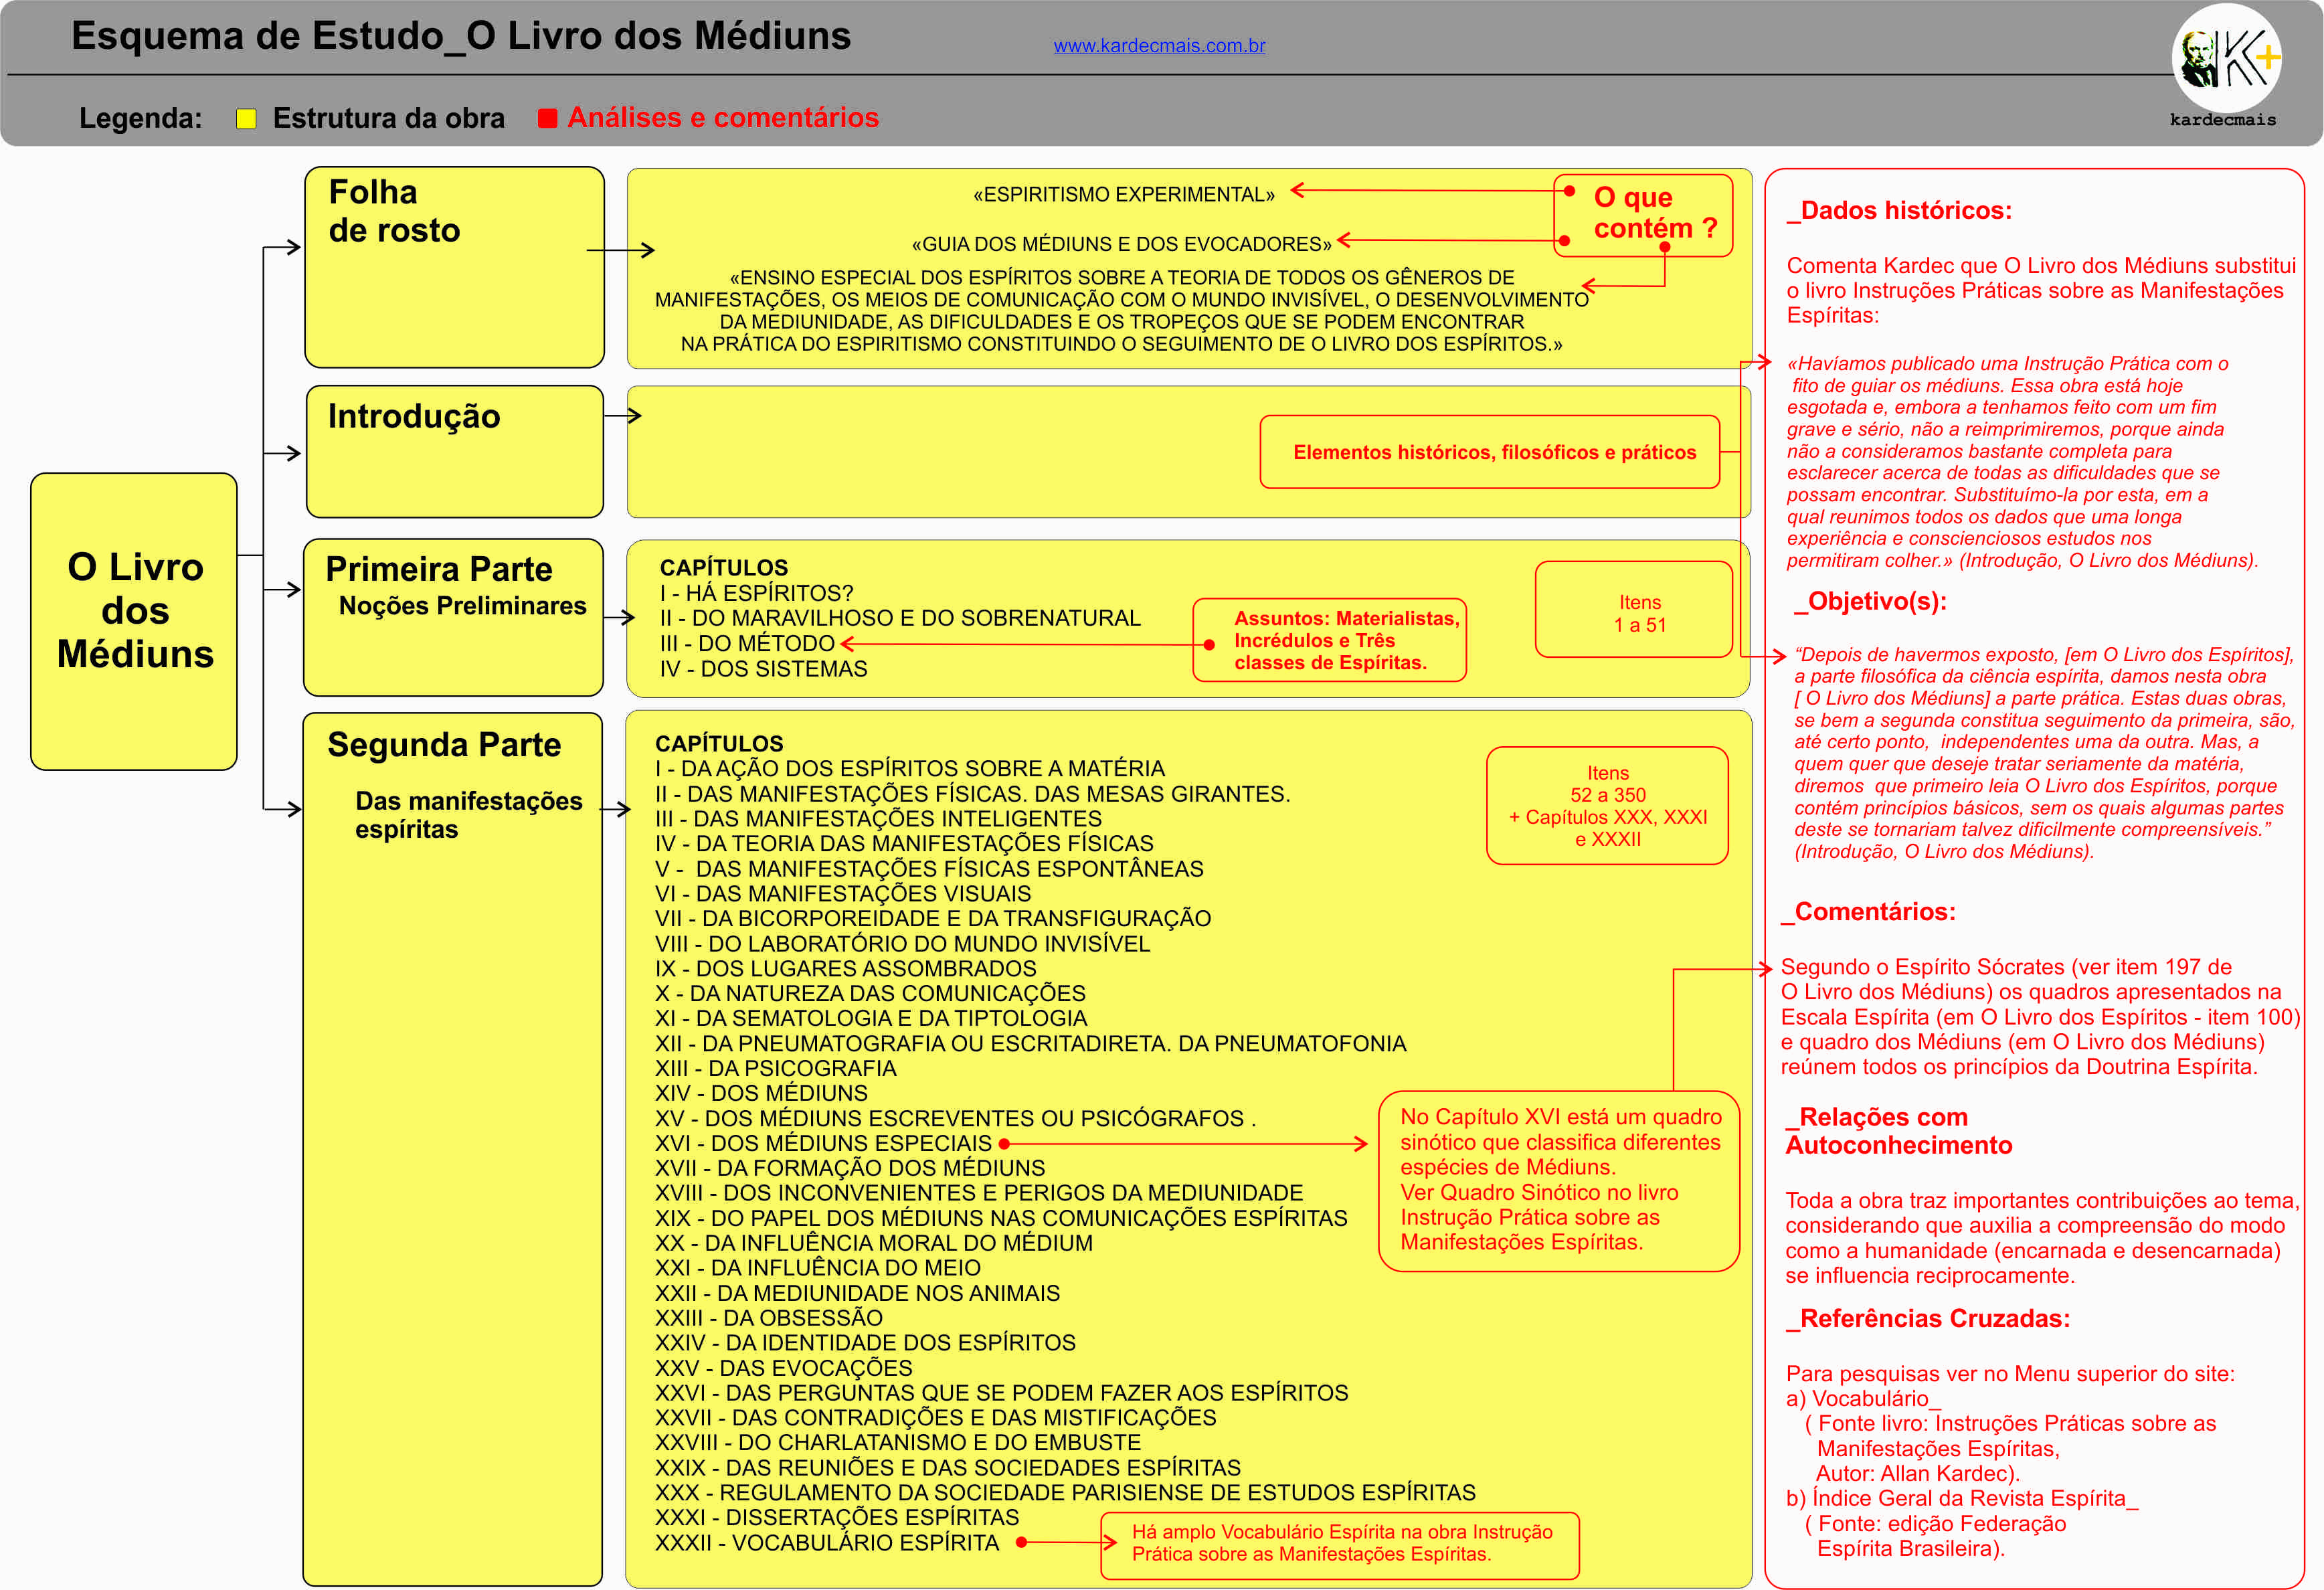Click the "Primeira Parte" heading
The height and width of the screenshot is (1590, 2324).
point(439,569)
